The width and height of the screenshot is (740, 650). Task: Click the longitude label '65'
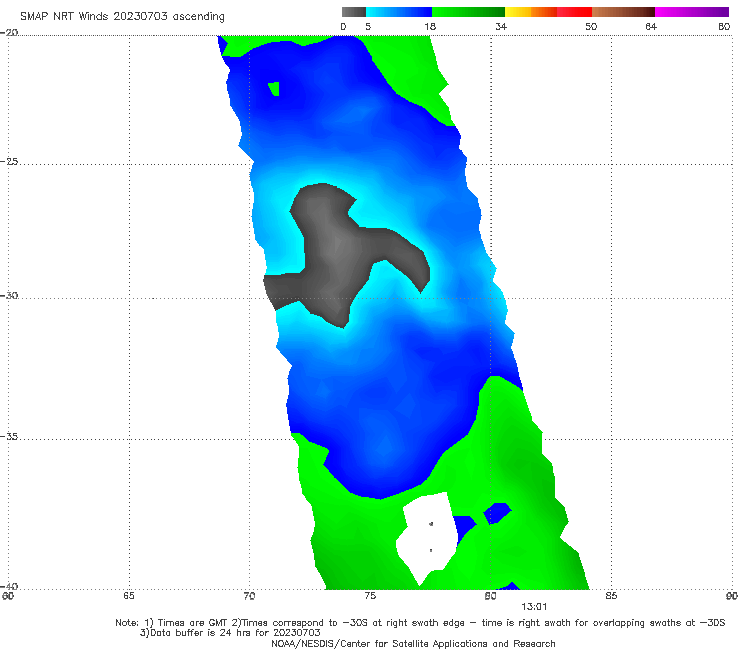pos(129,596)
